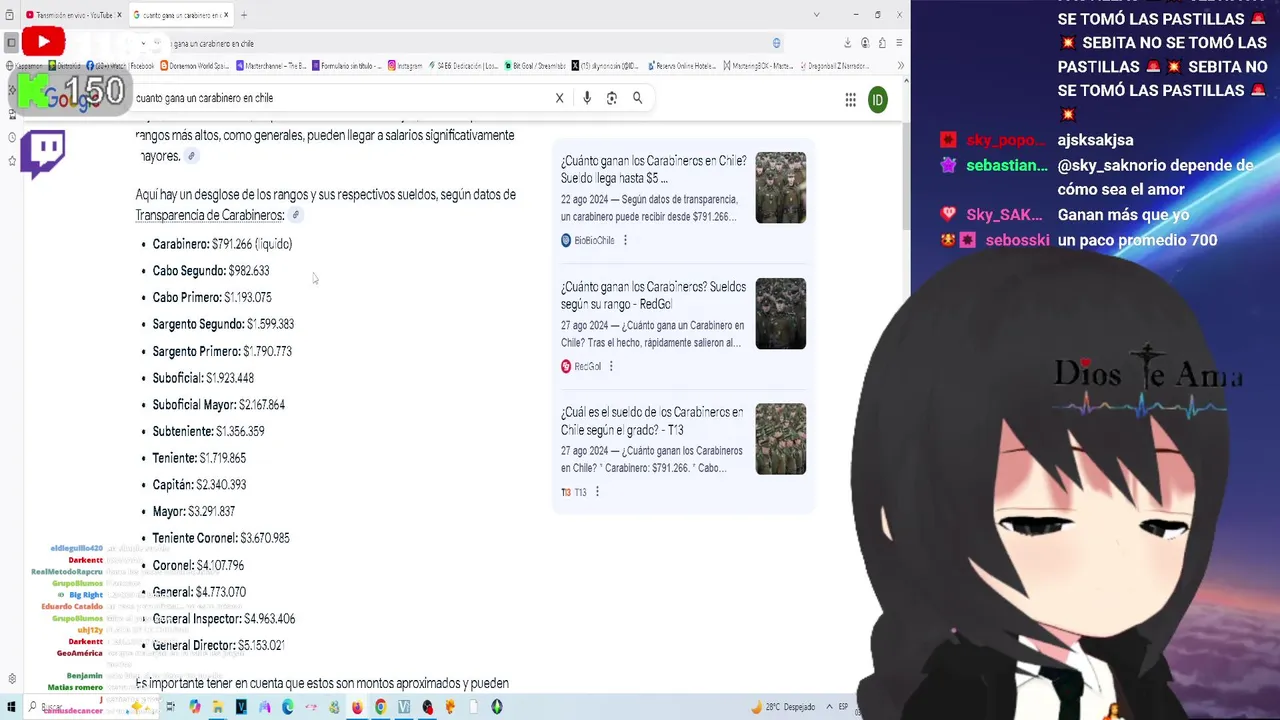Open the Reserva Online Hoteles bookmark

click(681, 66)
